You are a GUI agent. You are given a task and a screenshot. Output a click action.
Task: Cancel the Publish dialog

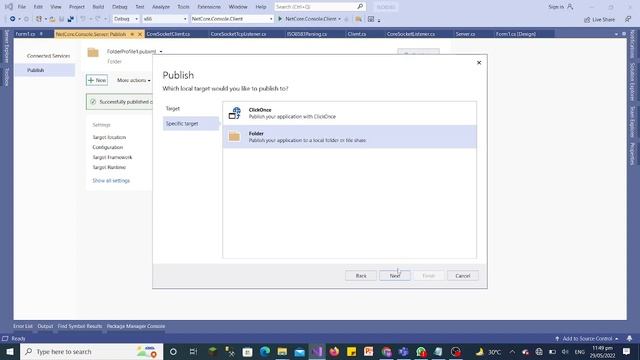(x=462, y=276)
